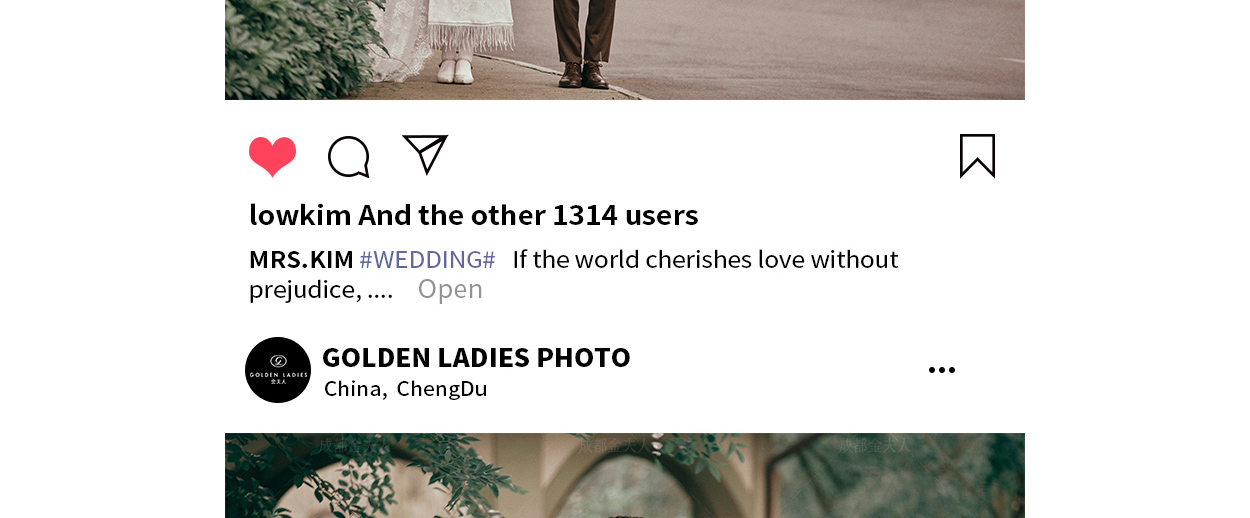Tap the bride's white shoes in photo
The width and height of the screenshot is (1250, 518).
(x=456, y=70)
